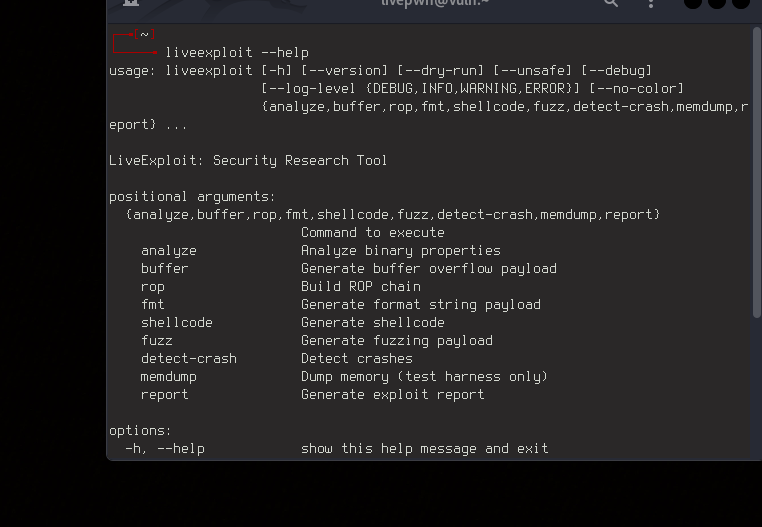Click the typed "liveexploit --help" command
The image size is (762, 527).
237,52
